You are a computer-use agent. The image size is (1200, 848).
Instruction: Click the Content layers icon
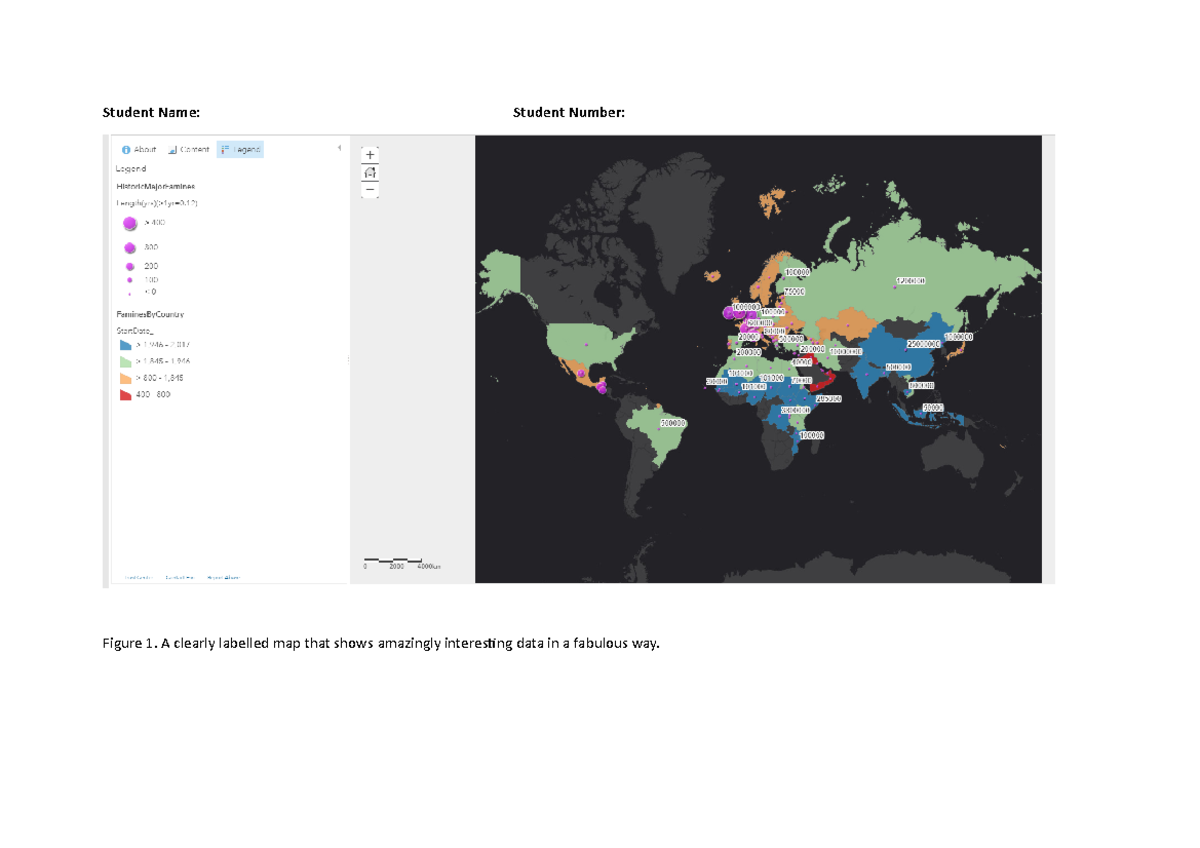pos(173,150)
